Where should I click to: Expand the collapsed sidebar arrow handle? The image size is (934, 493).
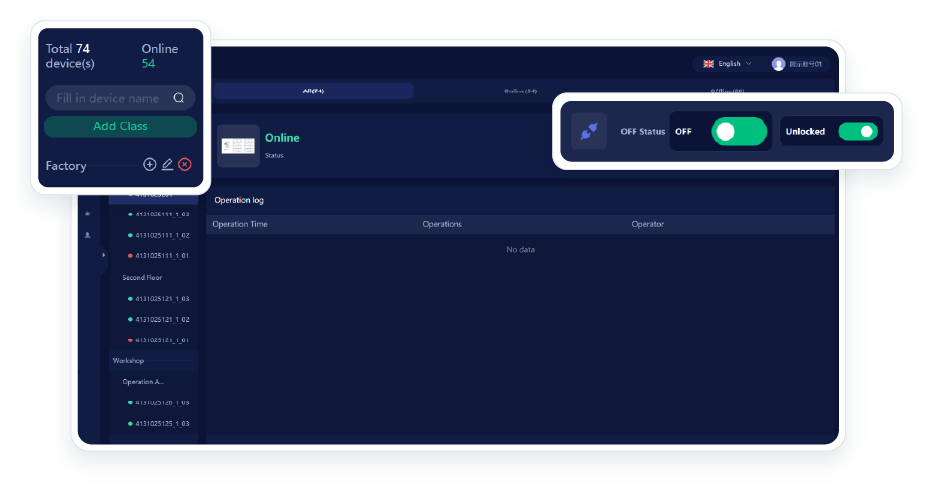(103, 255)
